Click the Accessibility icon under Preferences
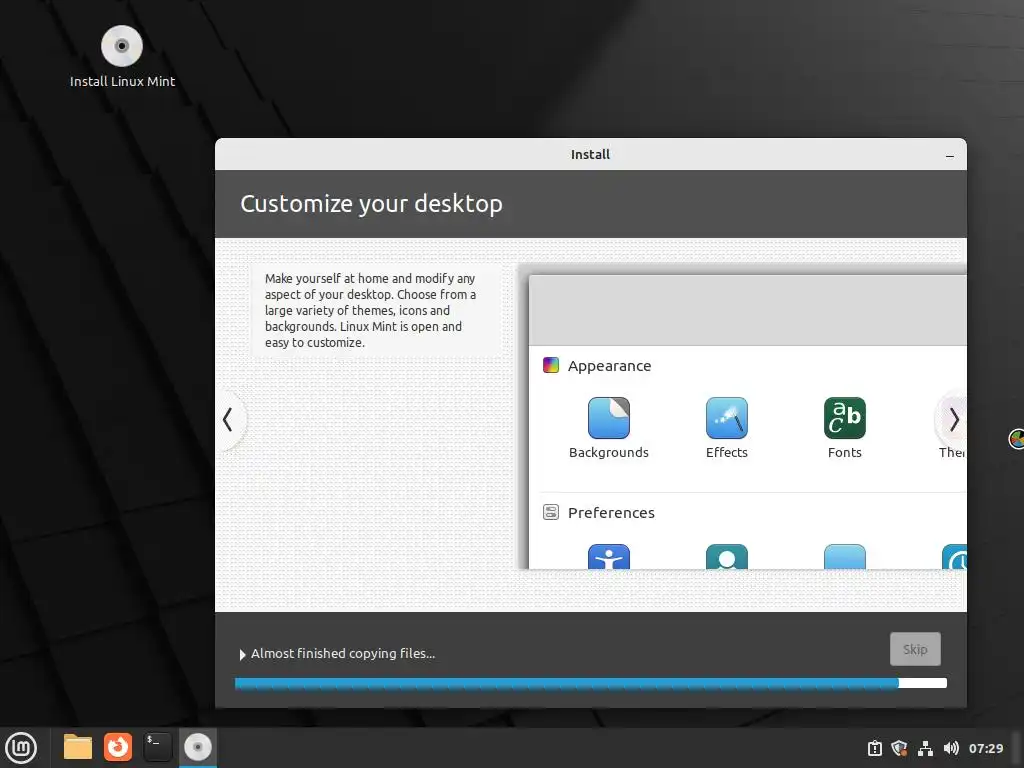The image size is (1024, 768). point(609,556)
